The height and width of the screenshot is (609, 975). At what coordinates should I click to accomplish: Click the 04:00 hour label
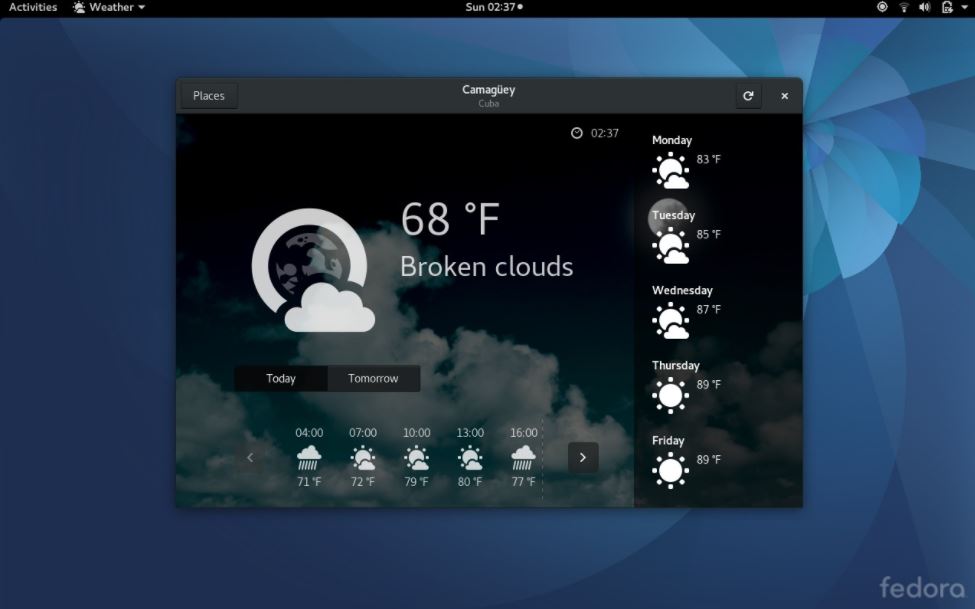pyautogui.click(x=309, y=432)
